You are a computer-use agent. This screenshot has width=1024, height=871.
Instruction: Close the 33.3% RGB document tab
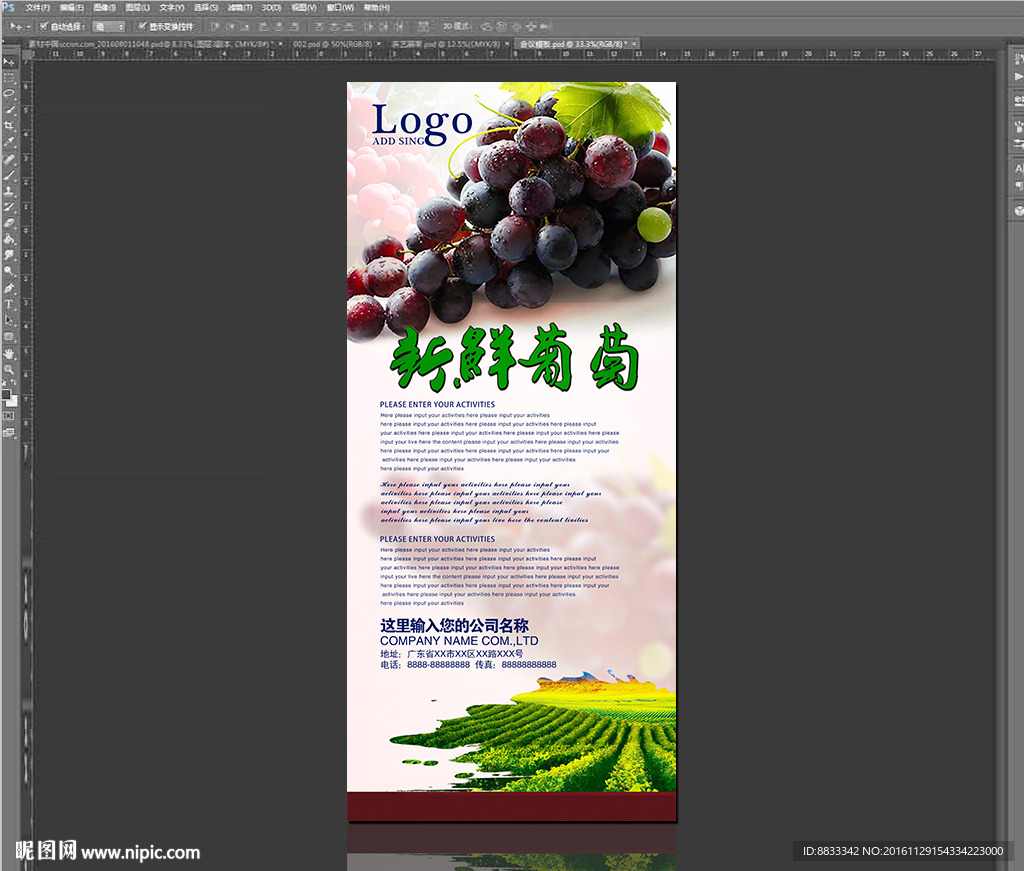pyautogui.click(x=633, y=44)
